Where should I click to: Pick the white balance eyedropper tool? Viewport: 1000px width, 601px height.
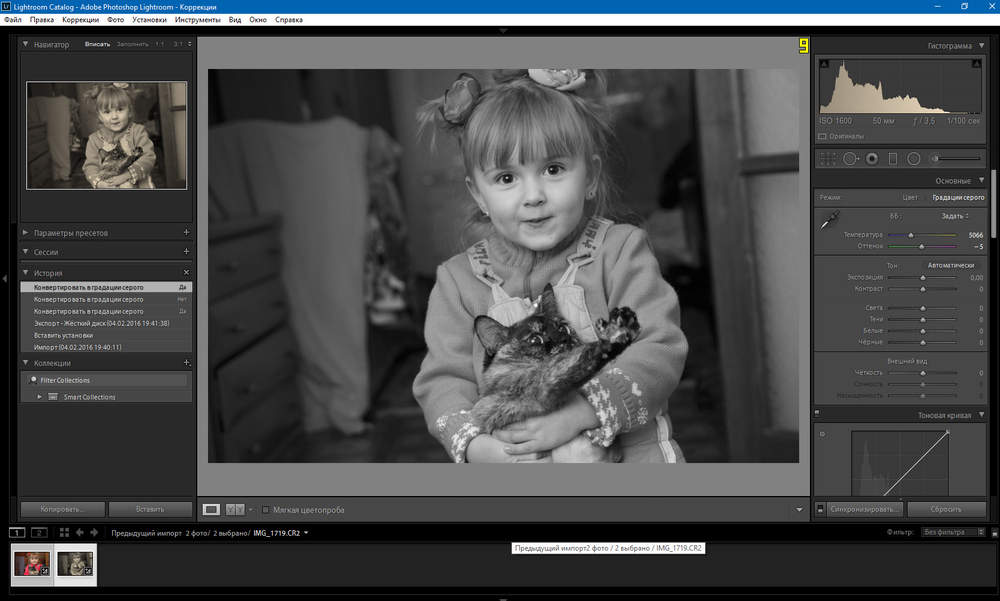pos(830,218)
